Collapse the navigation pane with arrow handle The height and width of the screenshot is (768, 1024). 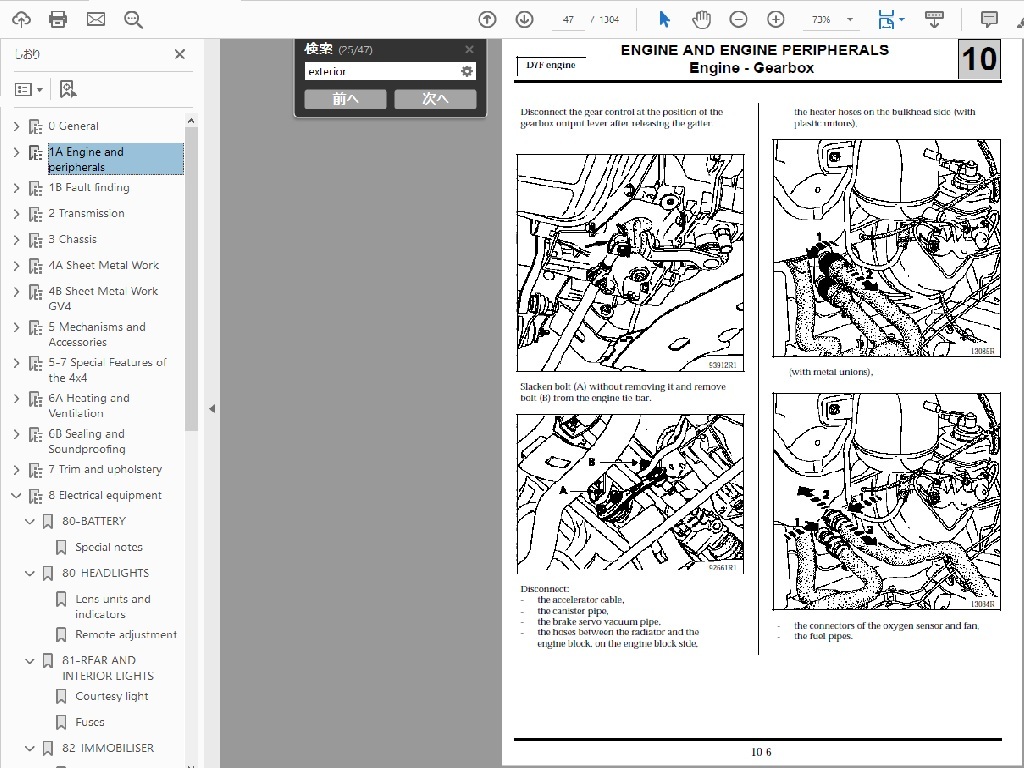(x=212, y=409)
